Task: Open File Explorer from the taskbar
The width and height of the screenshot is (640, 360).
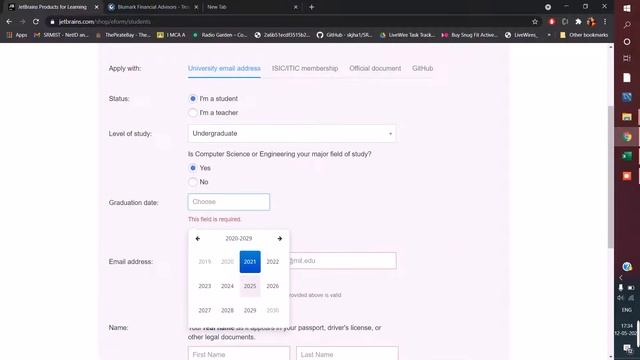Action: click(627, 117)
